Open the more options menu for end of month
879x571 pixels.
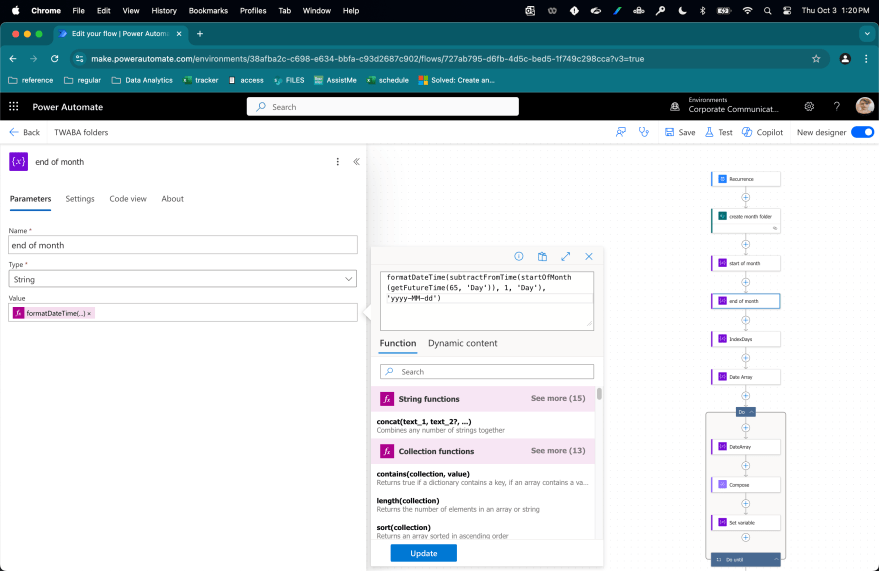[337, 161]
